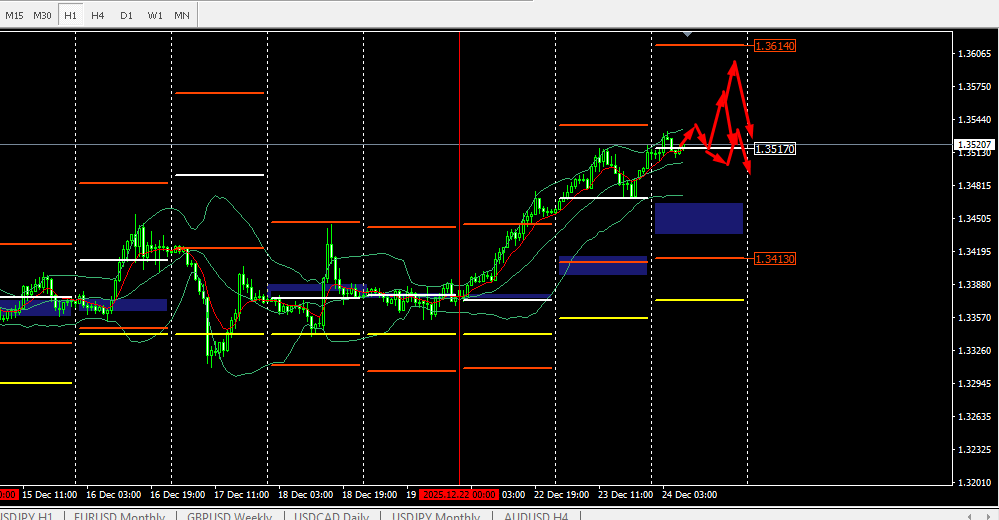The image size is (999, 520).
Task: Click the 1.33880 value on price axis
Action: (x=974, y=284)
